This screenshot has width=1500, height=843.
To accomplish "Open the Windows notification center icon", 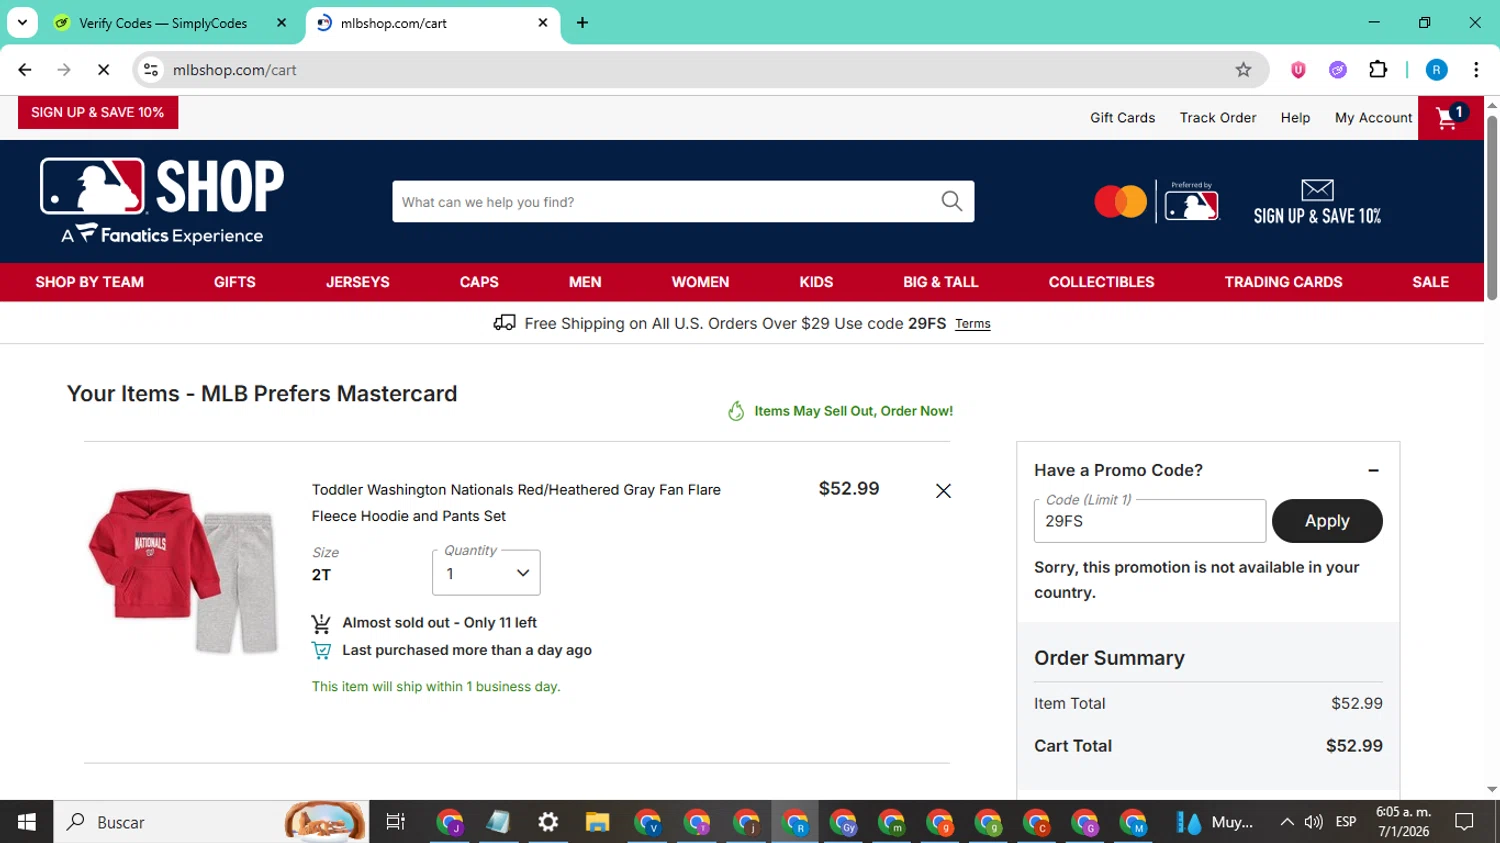I will (1465, 822).
